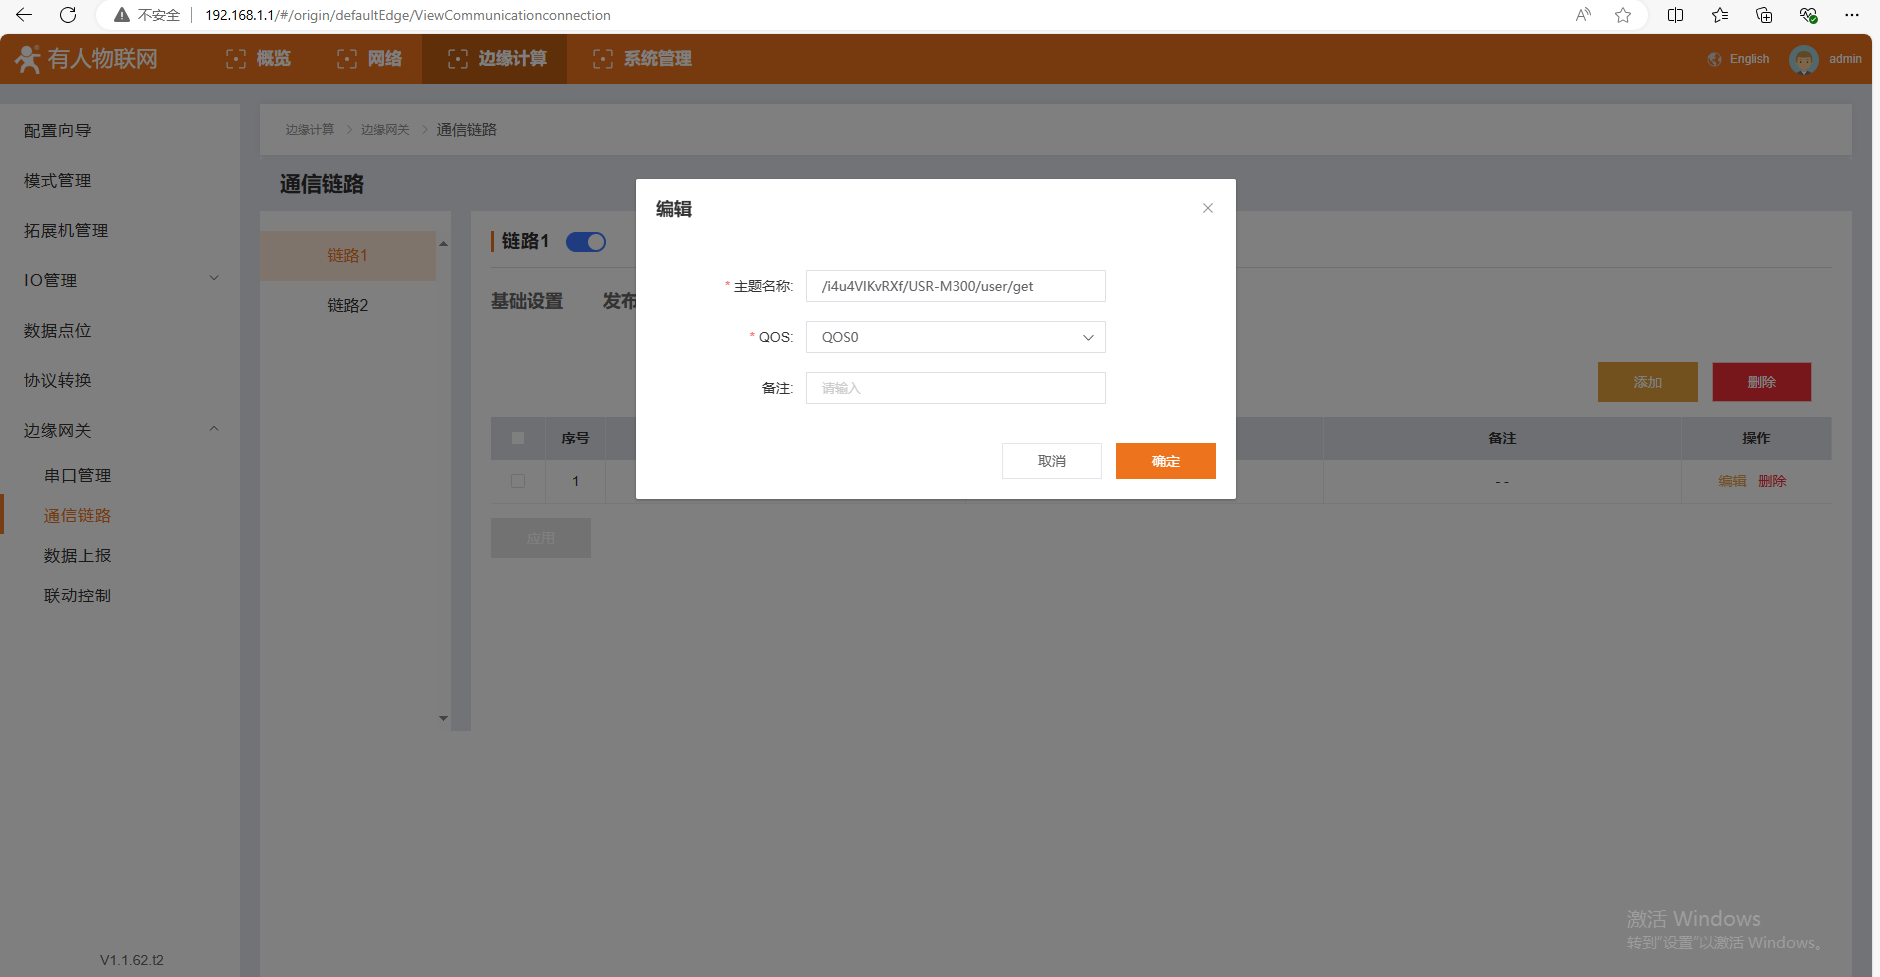Open the 系统管理 top menu
Viewport: 1880px width, 977px height.
(642, 59)
